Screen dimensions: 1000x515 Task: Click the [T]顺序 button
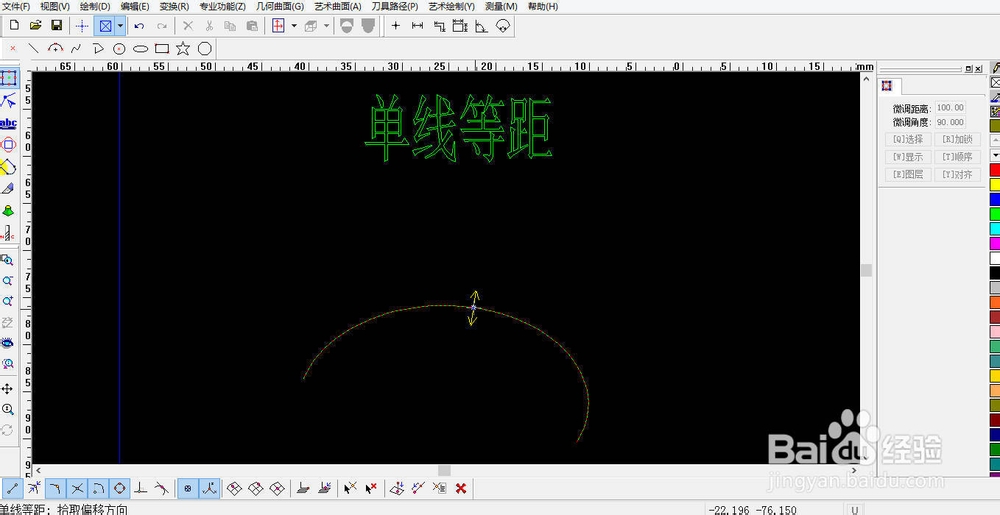(957, 157)
